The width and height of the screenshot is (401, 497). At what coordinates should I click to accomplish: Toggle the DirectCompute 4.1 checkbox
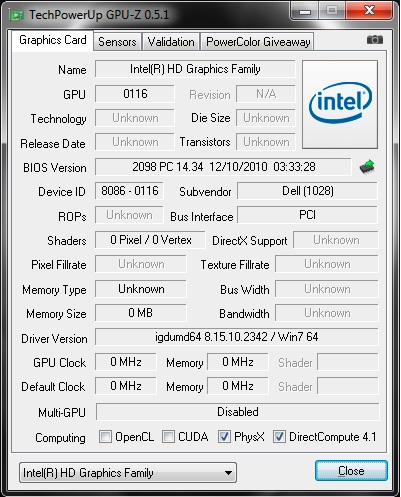[x=279, y=436]
